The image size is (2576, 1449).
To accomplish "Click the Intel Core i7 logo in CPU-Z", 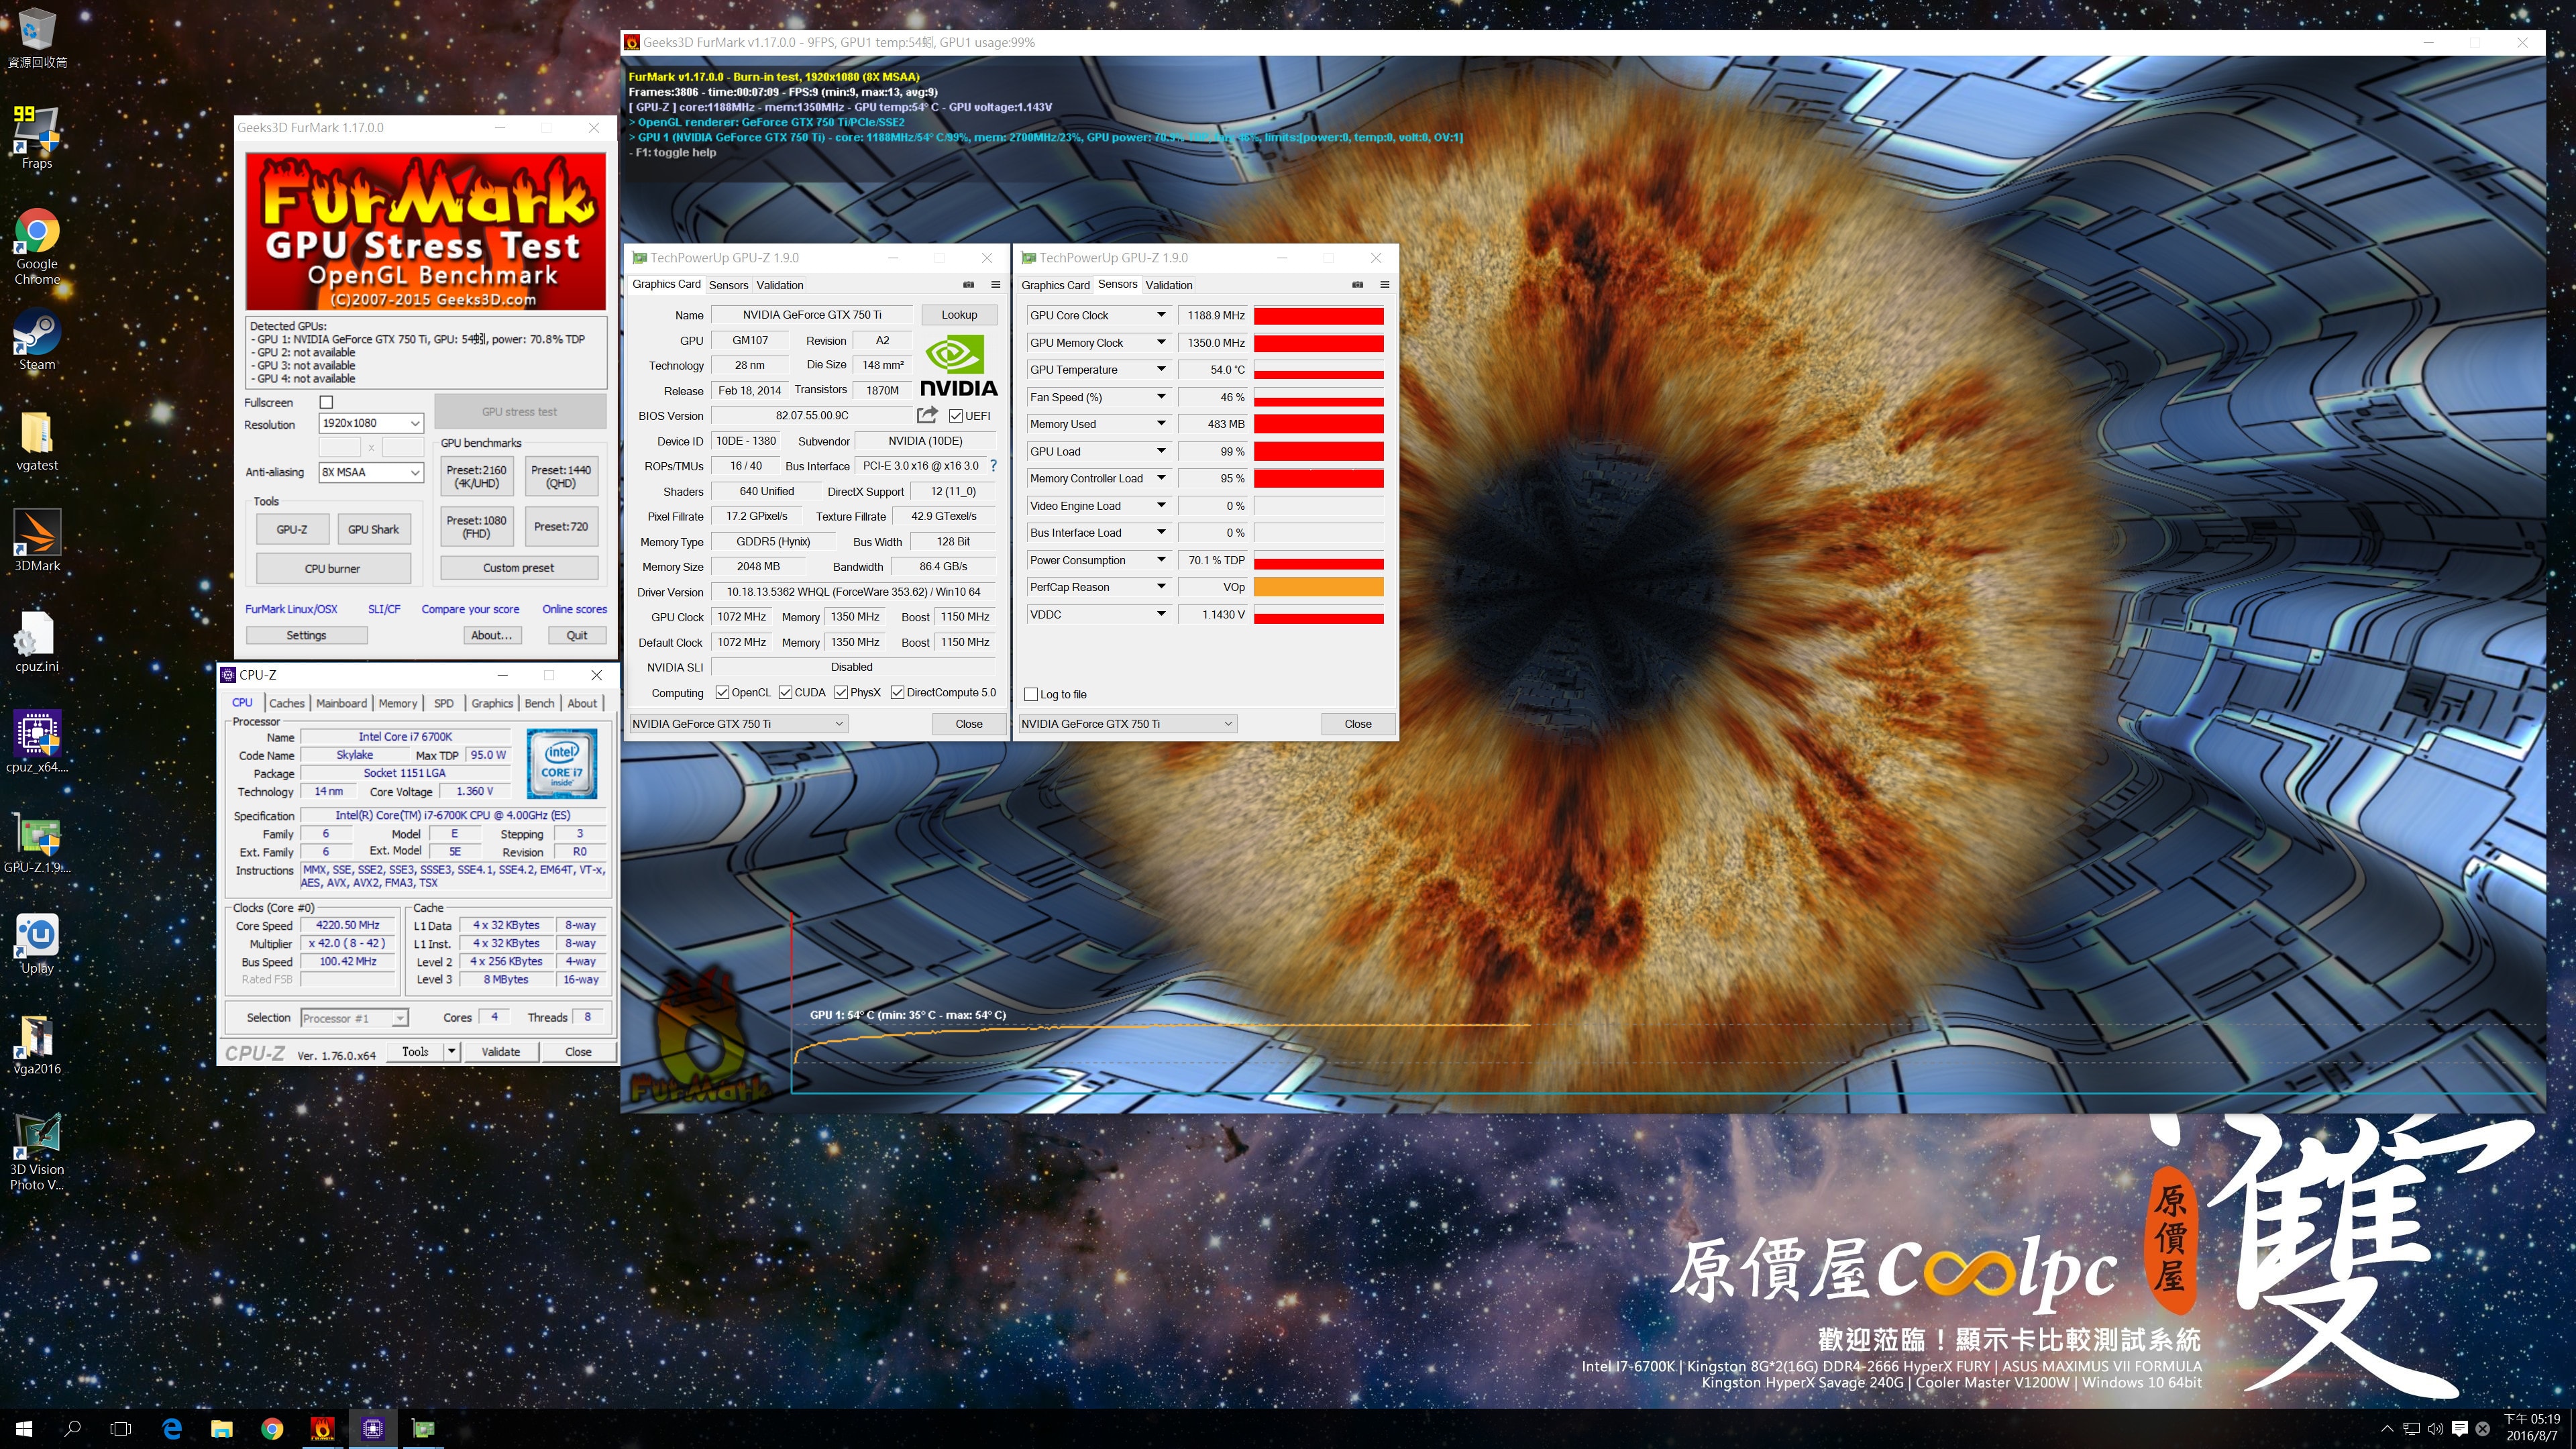I will pos(562,764).
